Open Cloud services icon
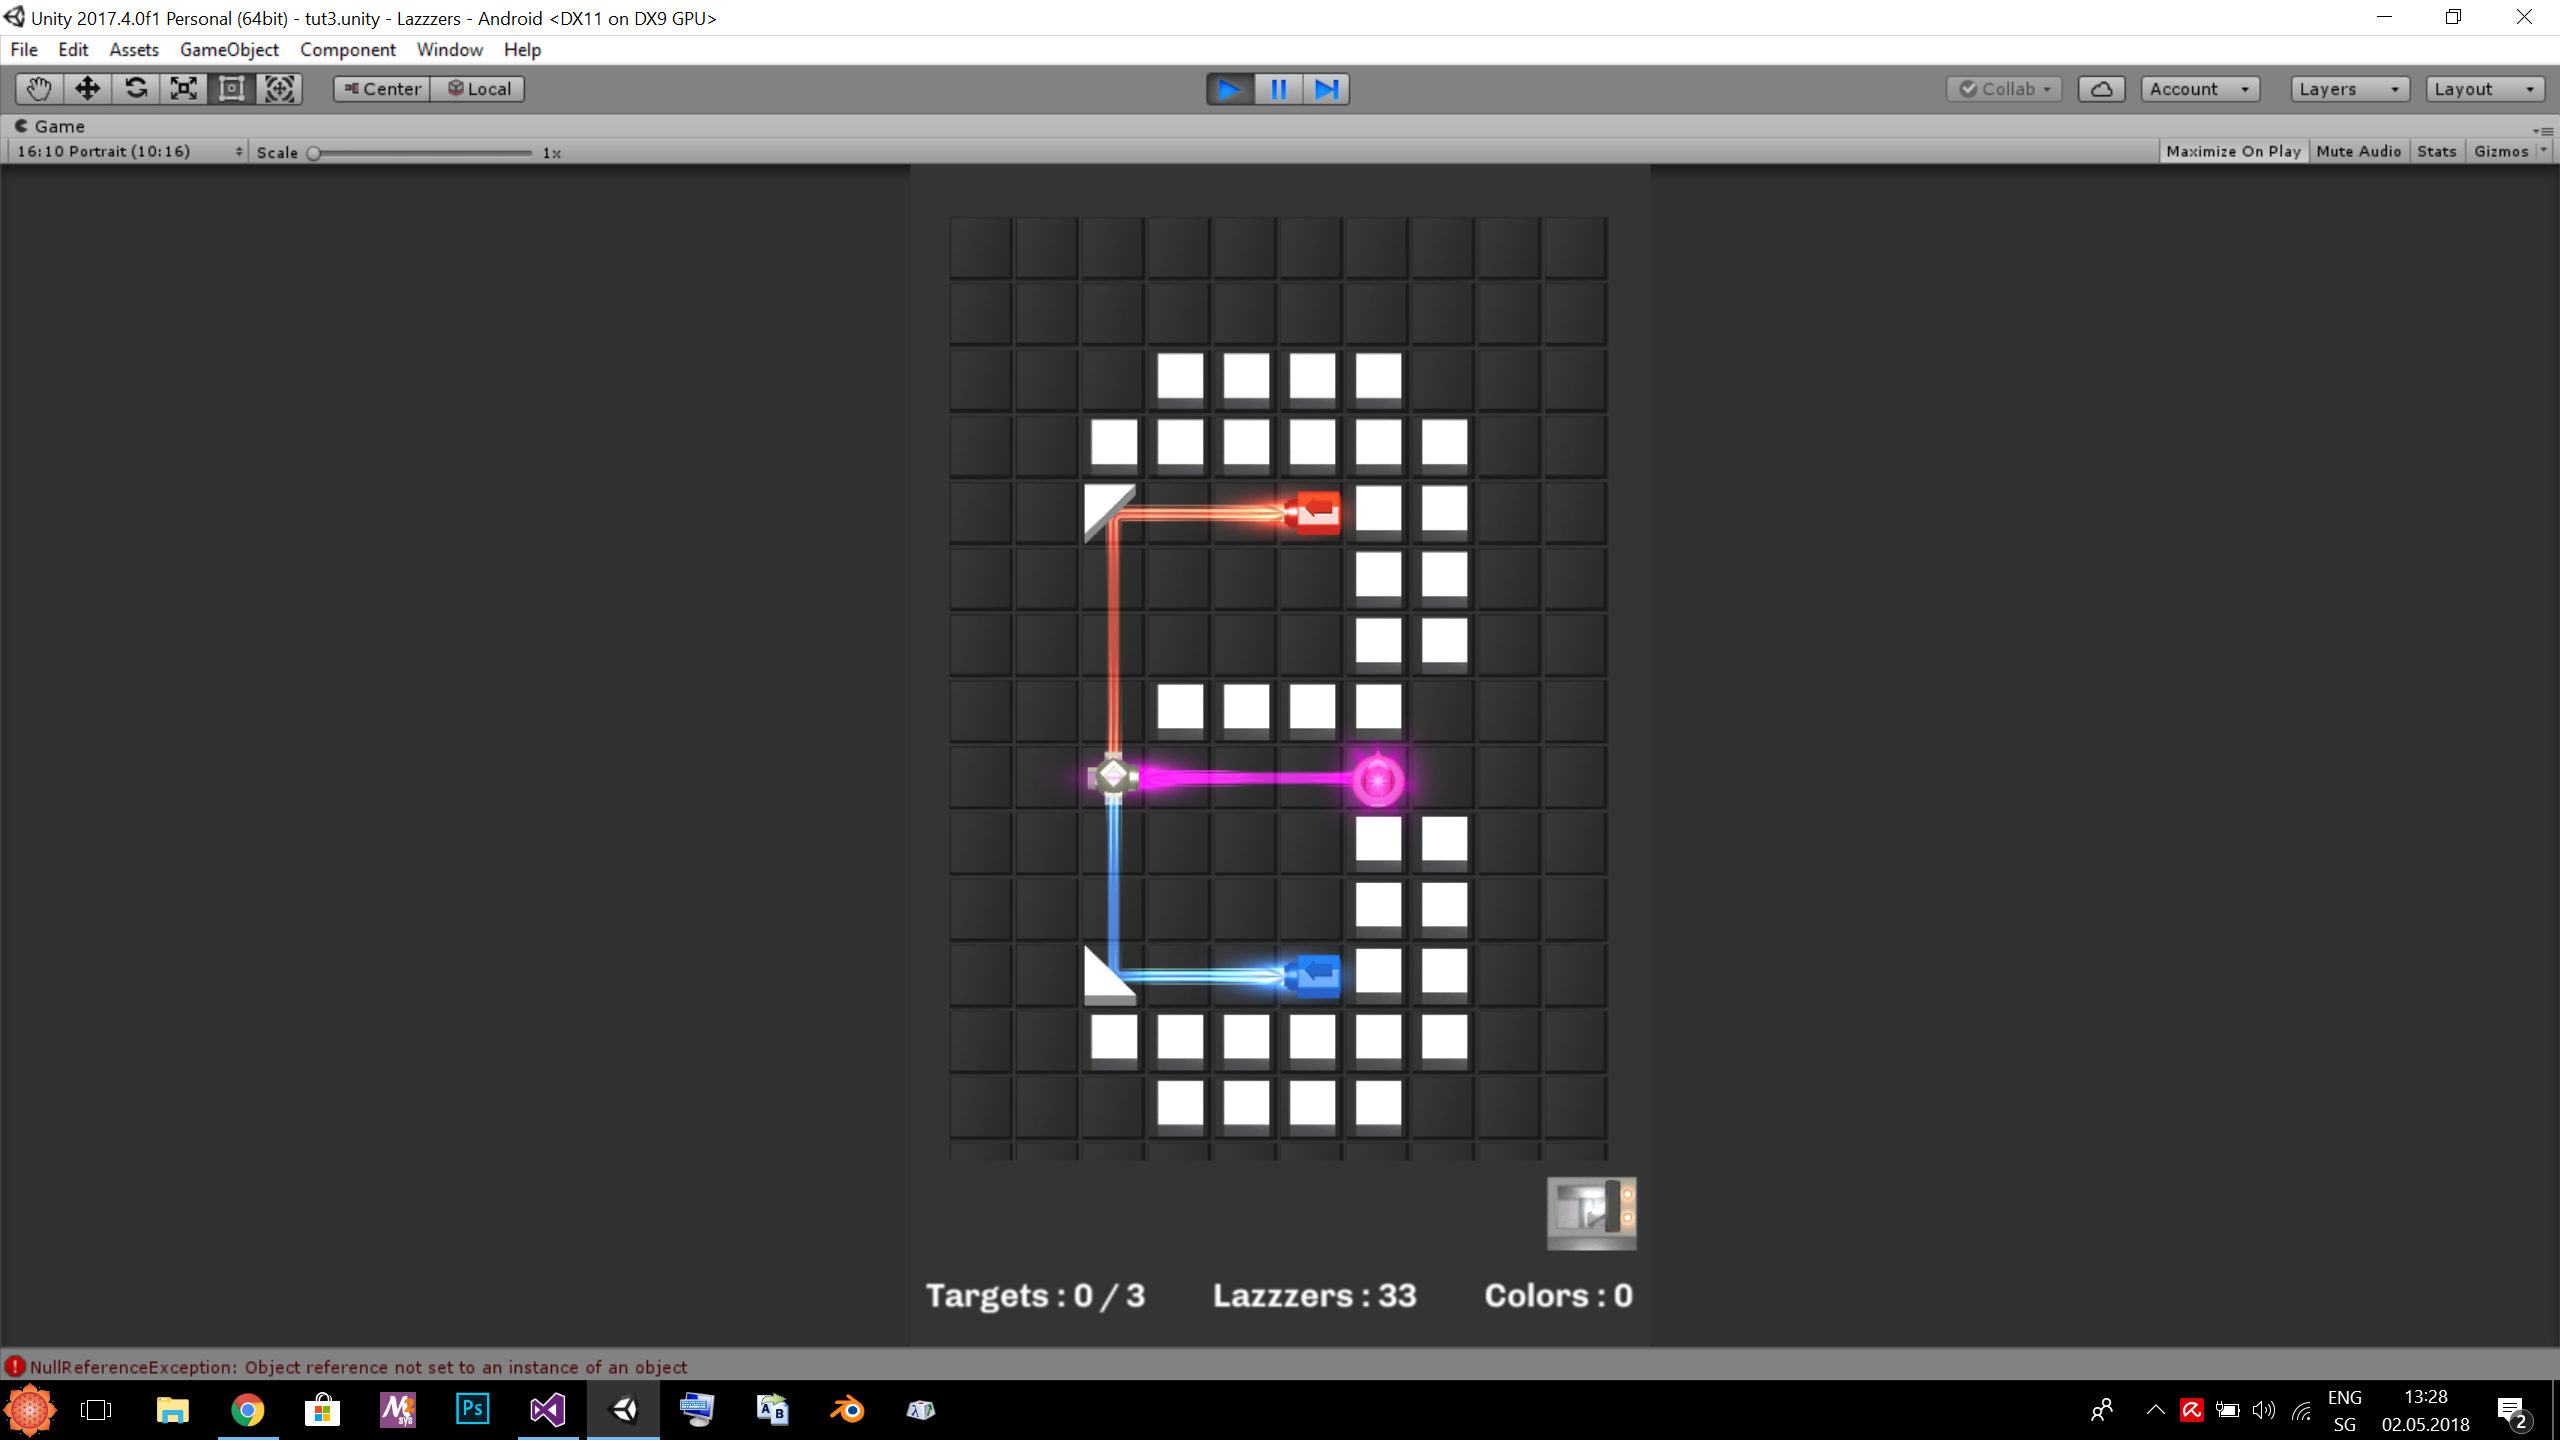 tap(2101, 89)
